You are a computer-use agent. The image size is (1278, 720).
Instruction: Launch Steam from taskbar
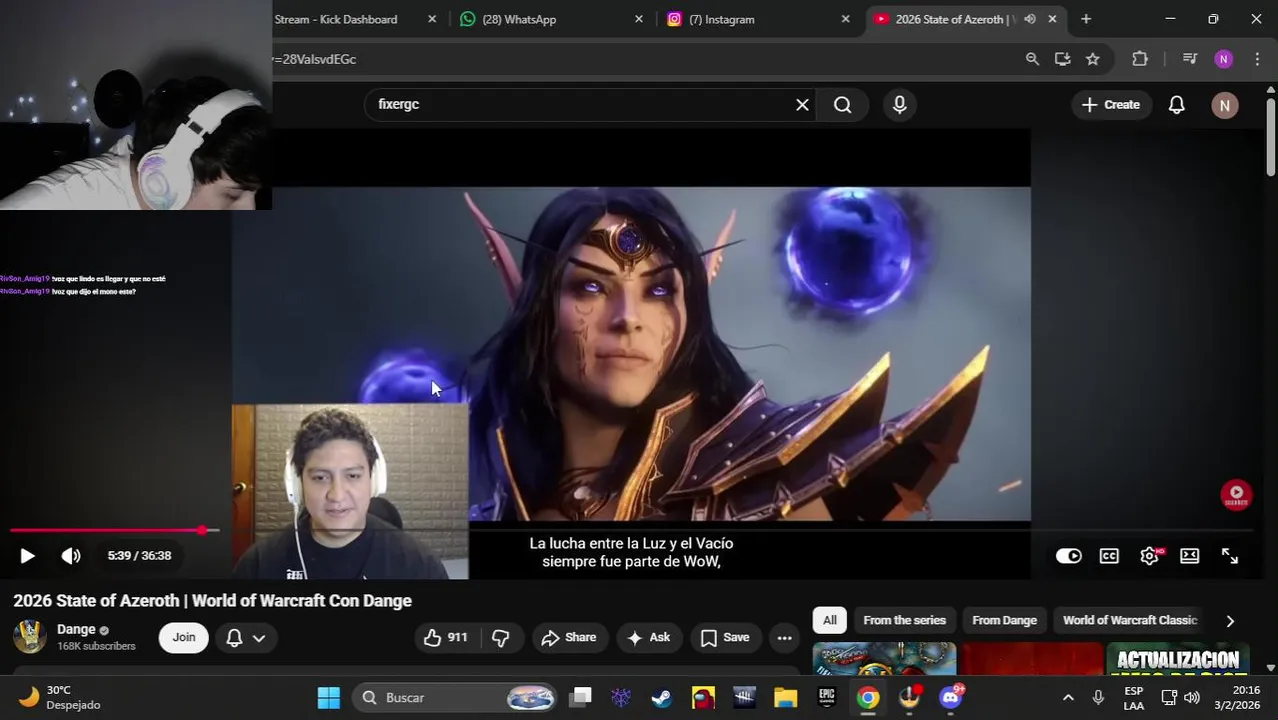tap(662, 698)
